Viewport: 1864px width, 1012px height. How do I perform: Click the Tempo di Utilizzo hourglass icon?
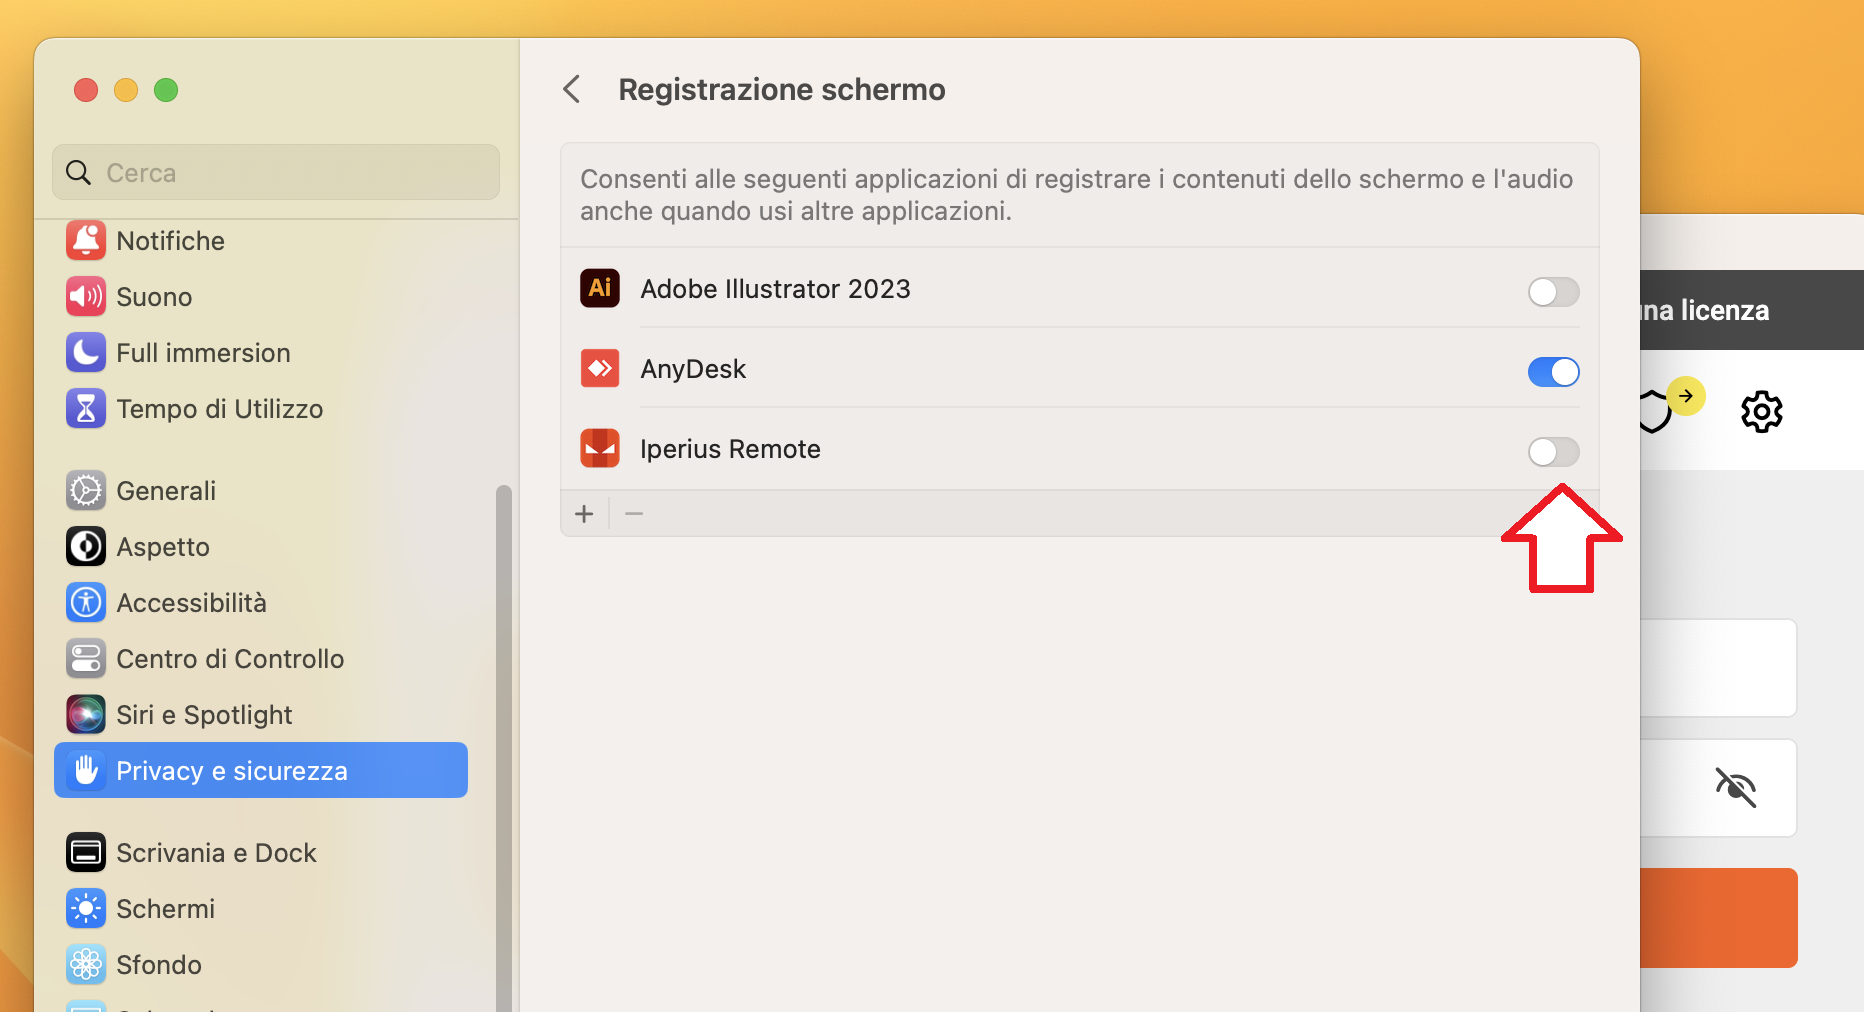(86, 409)
